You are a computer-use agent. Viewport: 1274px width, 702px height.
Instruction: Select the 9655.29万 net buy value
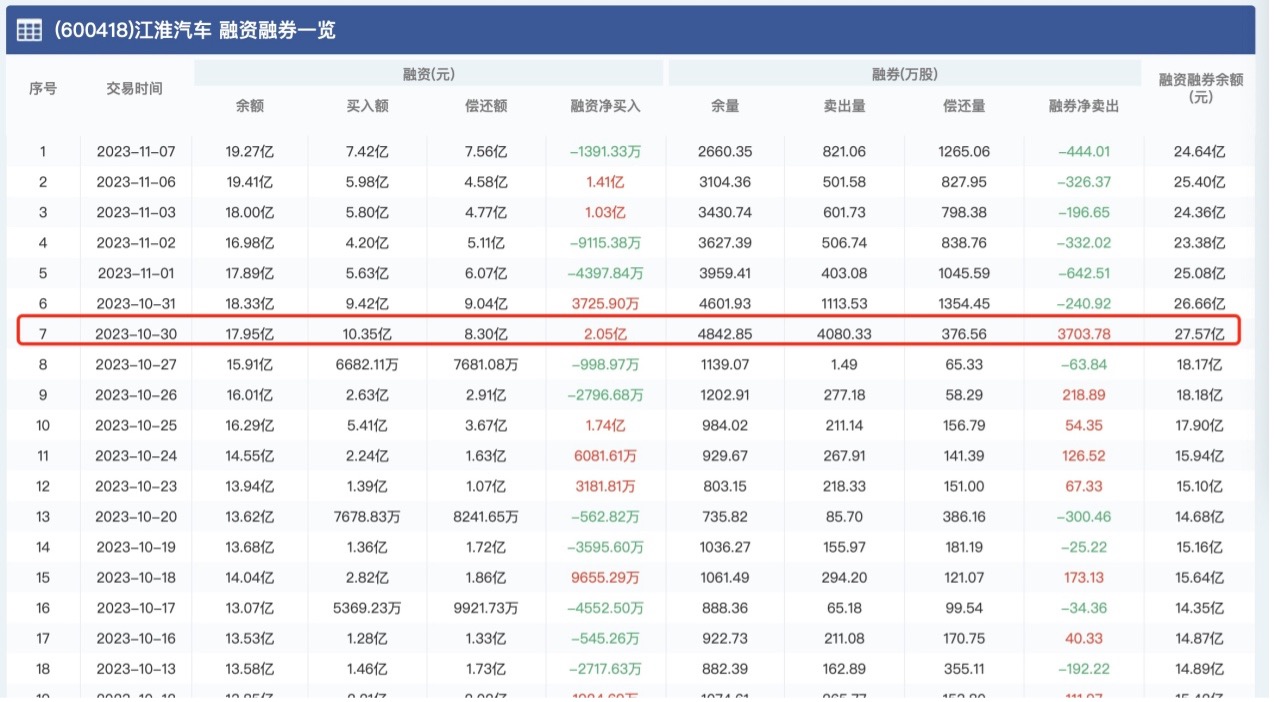(x=605, y=577)
